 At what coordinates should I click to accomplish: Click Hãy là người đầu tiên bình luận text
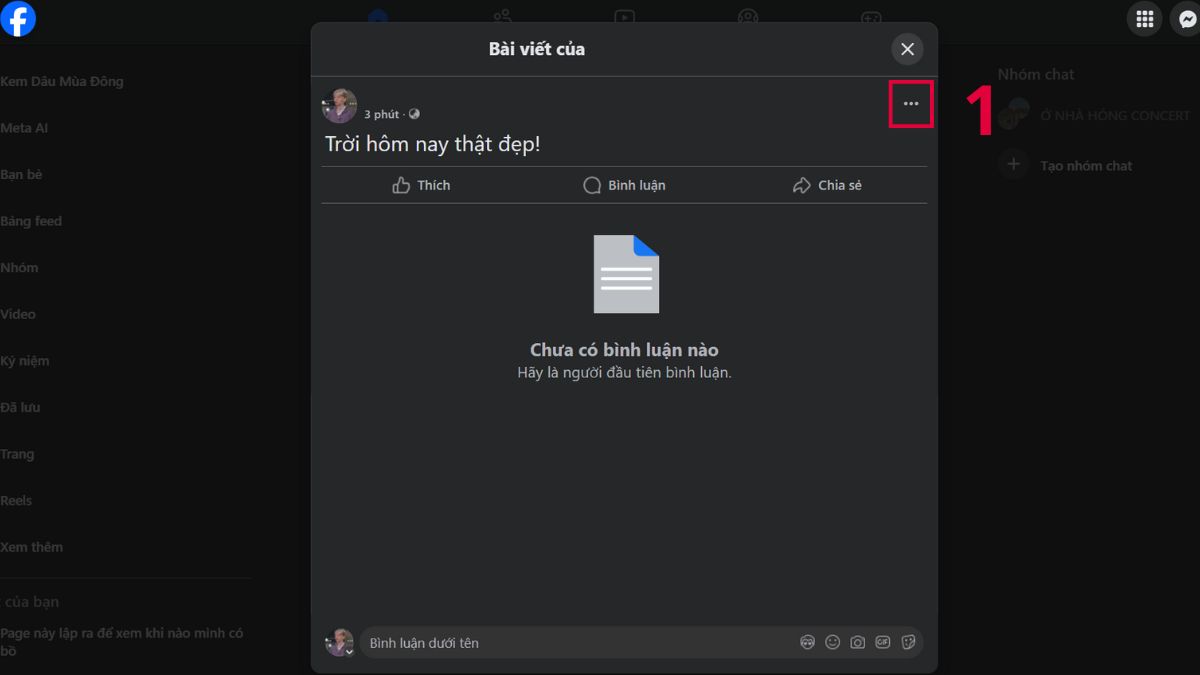tap(624, 372)
